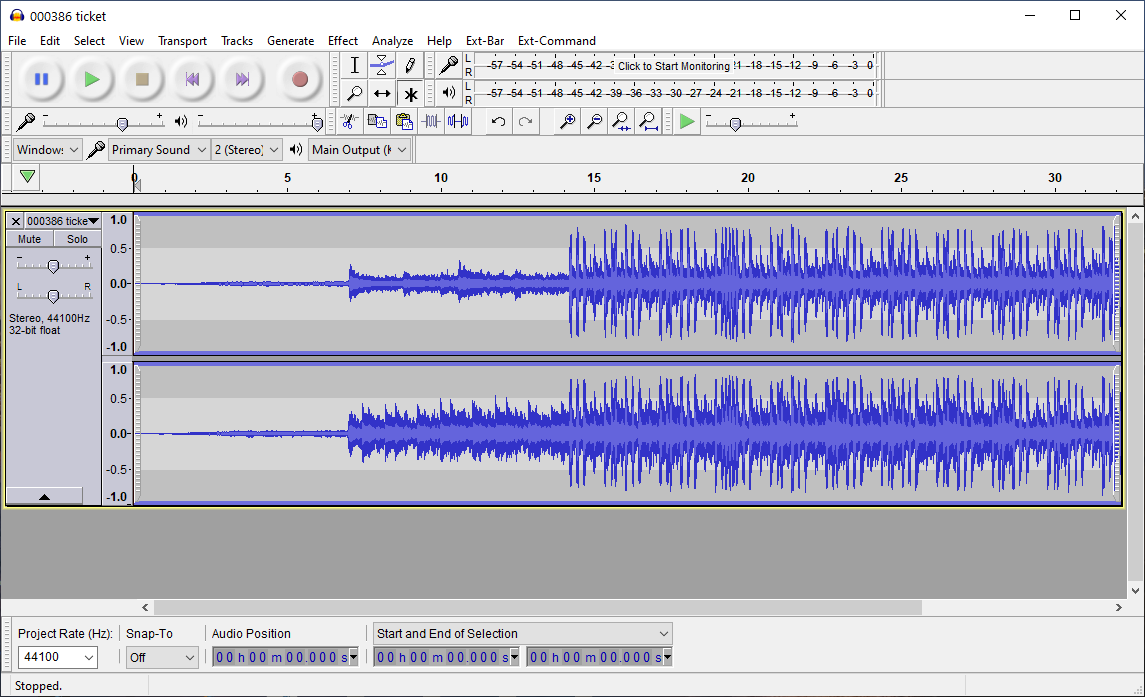Image resolution: width=1145 pixels, height=697 pixels.
Task: Open the Primary Sound recording device dropdown
Action: pyautogui.click(x=159, y=150)
